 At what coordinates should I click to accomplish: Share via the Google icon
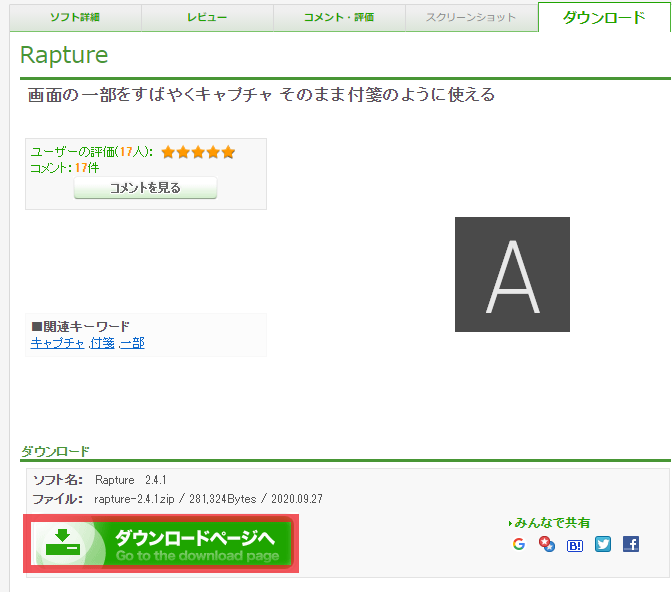[x=519, y=544]
